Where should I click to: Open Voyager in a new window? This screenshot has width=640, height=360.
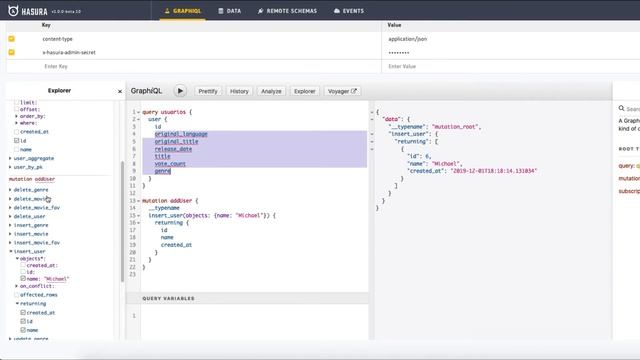click(342, 91)
